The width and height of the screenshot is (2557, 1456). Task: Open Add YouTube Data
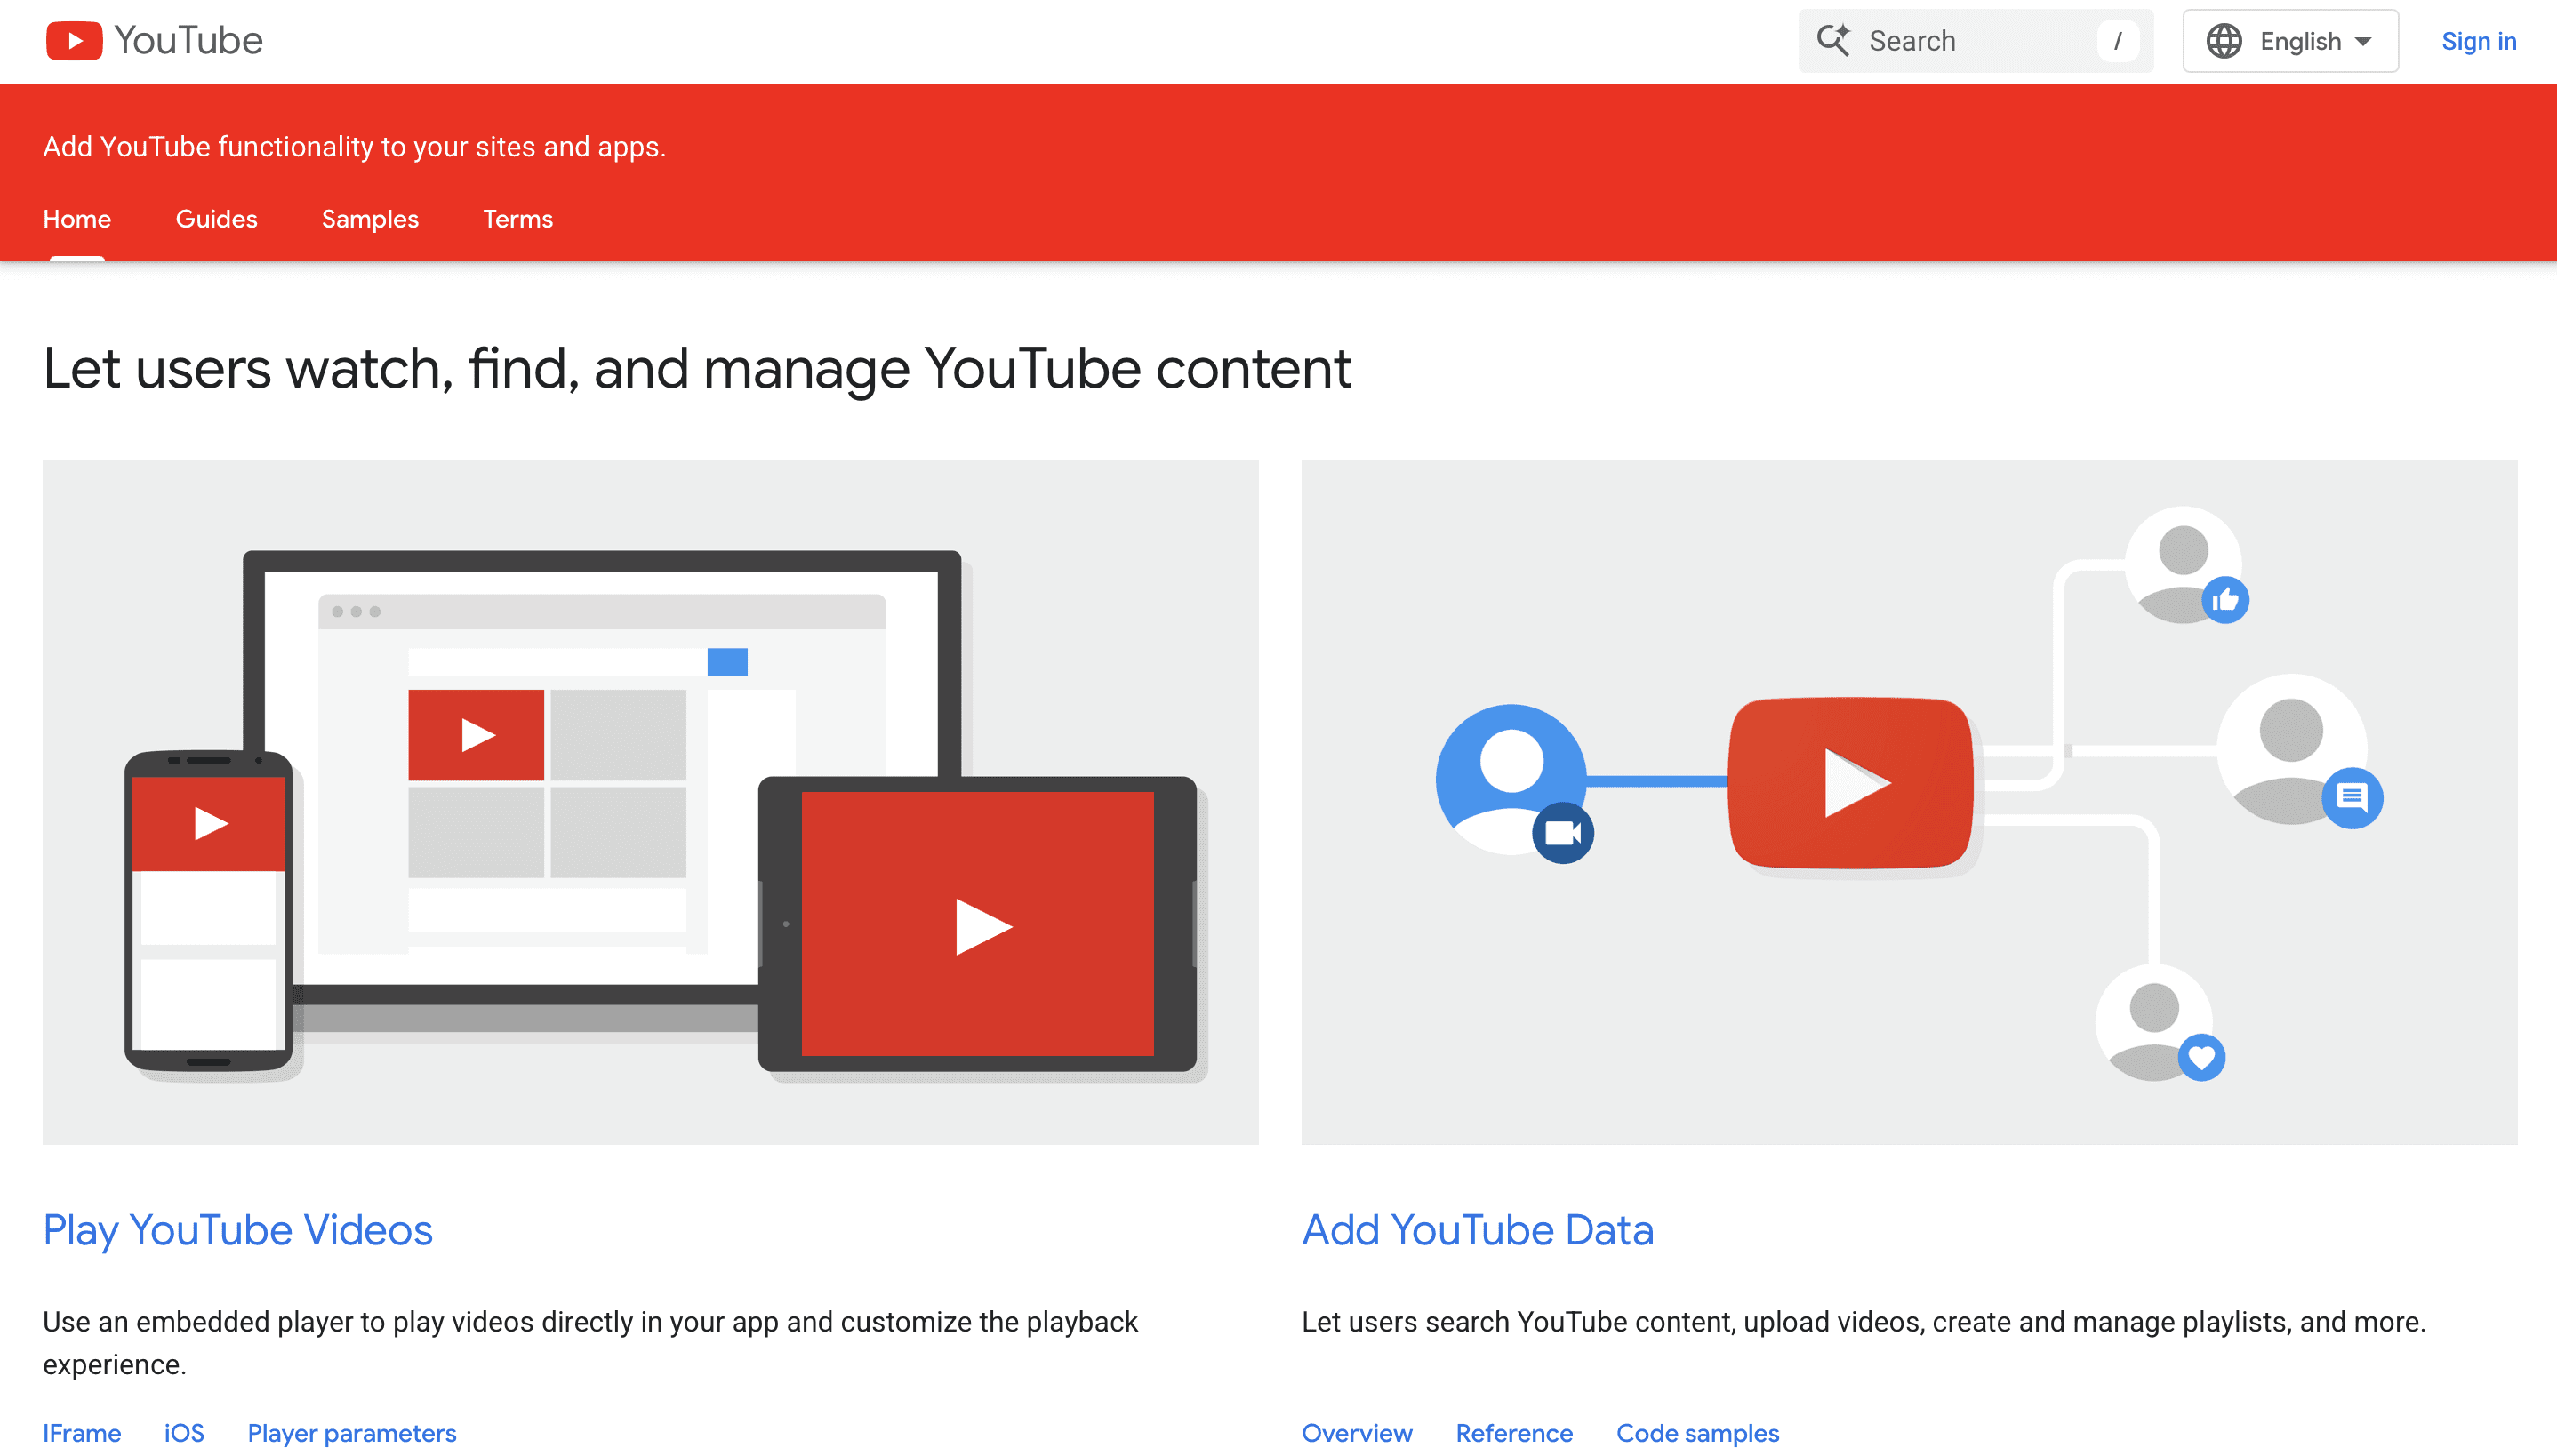1477,1230
